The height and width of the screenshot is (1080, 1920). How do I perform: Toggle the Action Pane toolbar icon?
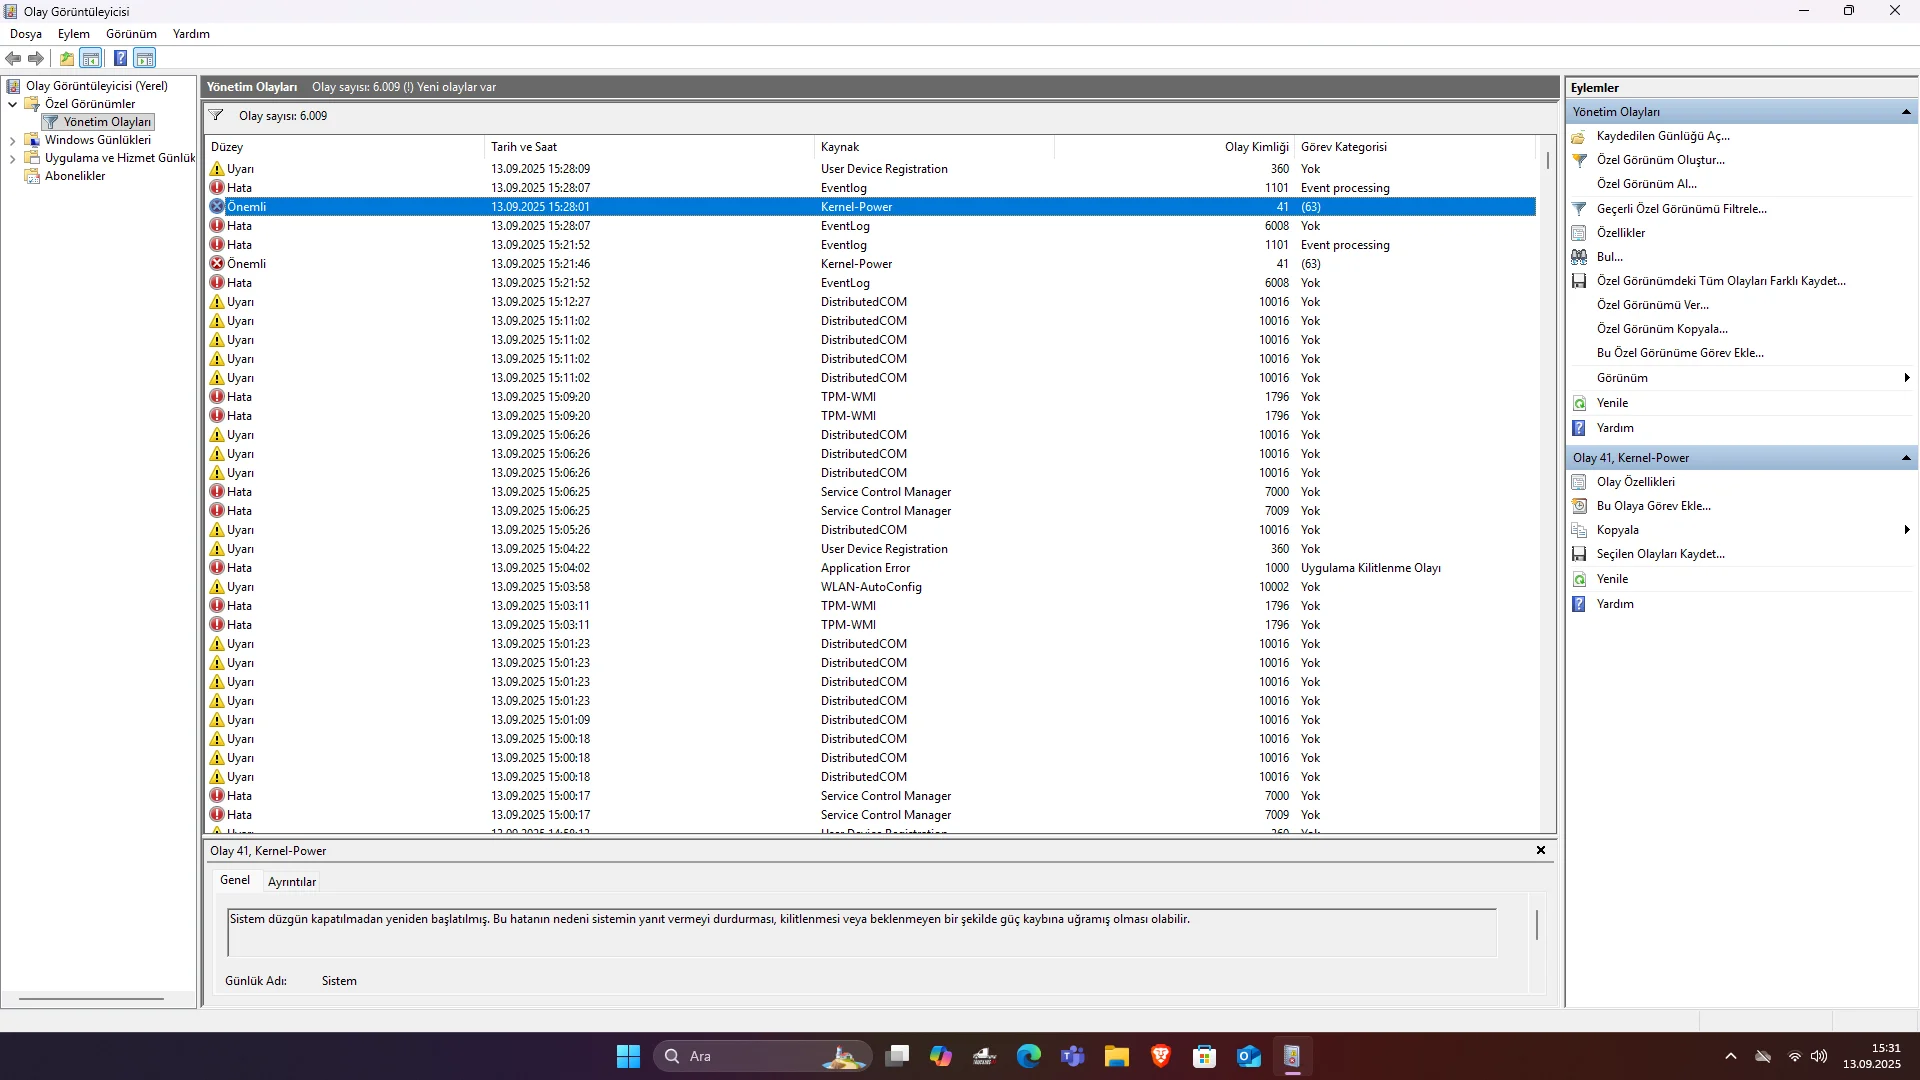coord(145,58)
